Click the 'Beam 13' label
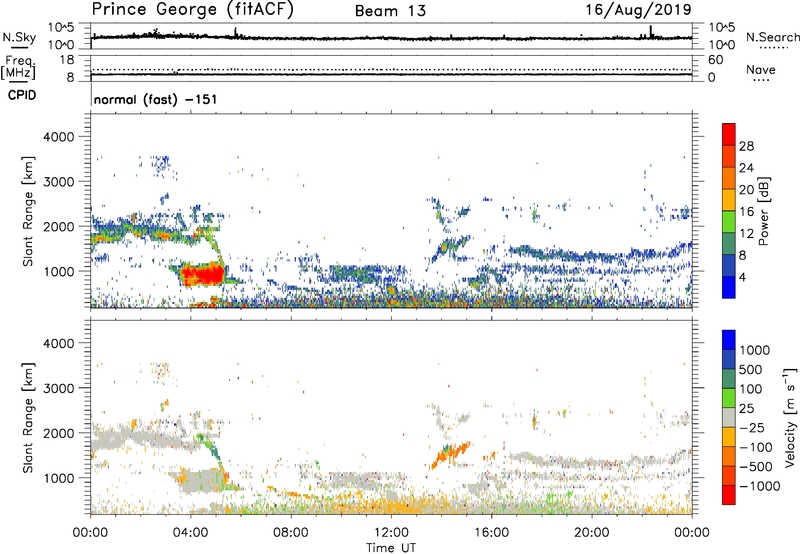The height and width of the screenshot is (554, 800). point(390,11)
